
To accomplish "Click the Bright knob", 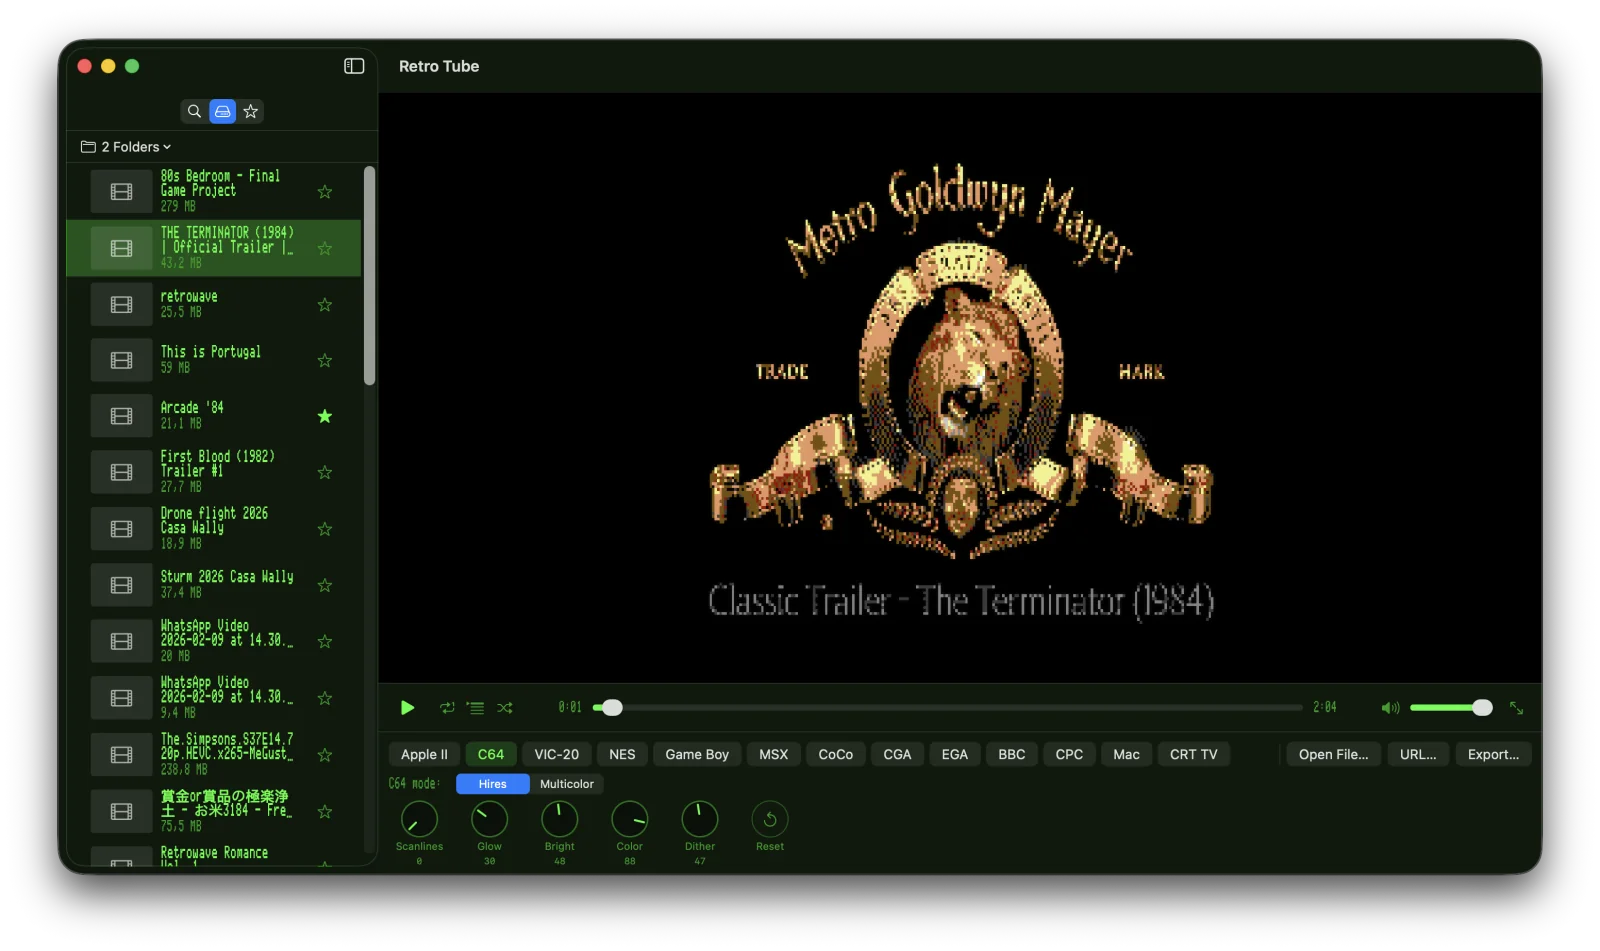I will [x=559, y=820].
